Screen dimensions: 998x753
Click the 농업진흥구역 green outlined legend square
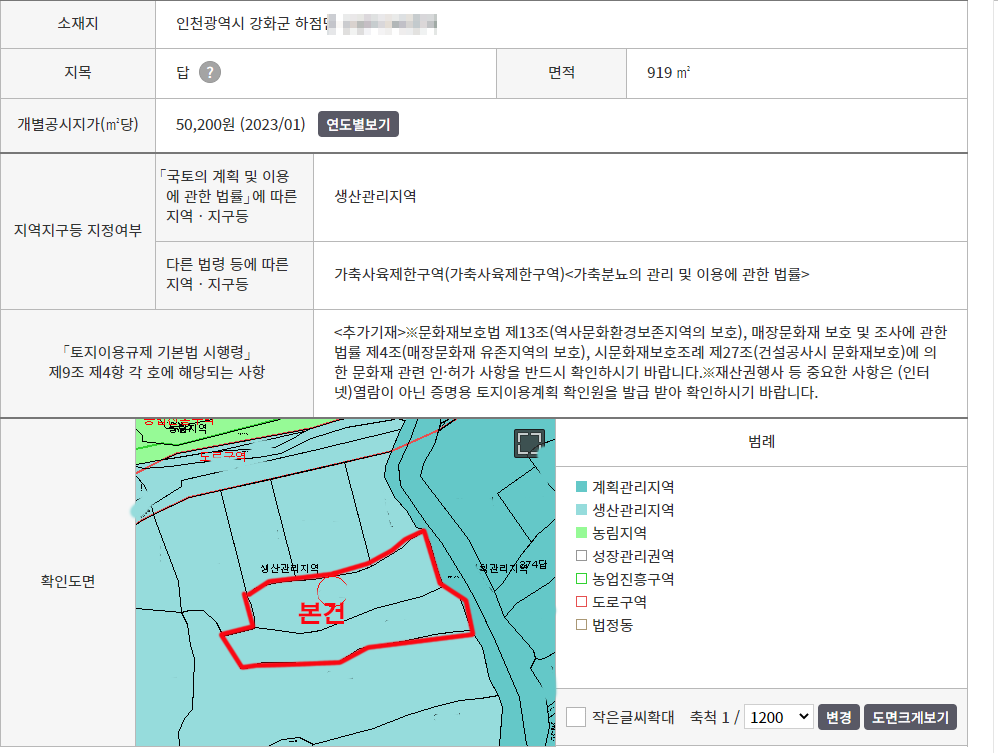[x=581, y=579]
